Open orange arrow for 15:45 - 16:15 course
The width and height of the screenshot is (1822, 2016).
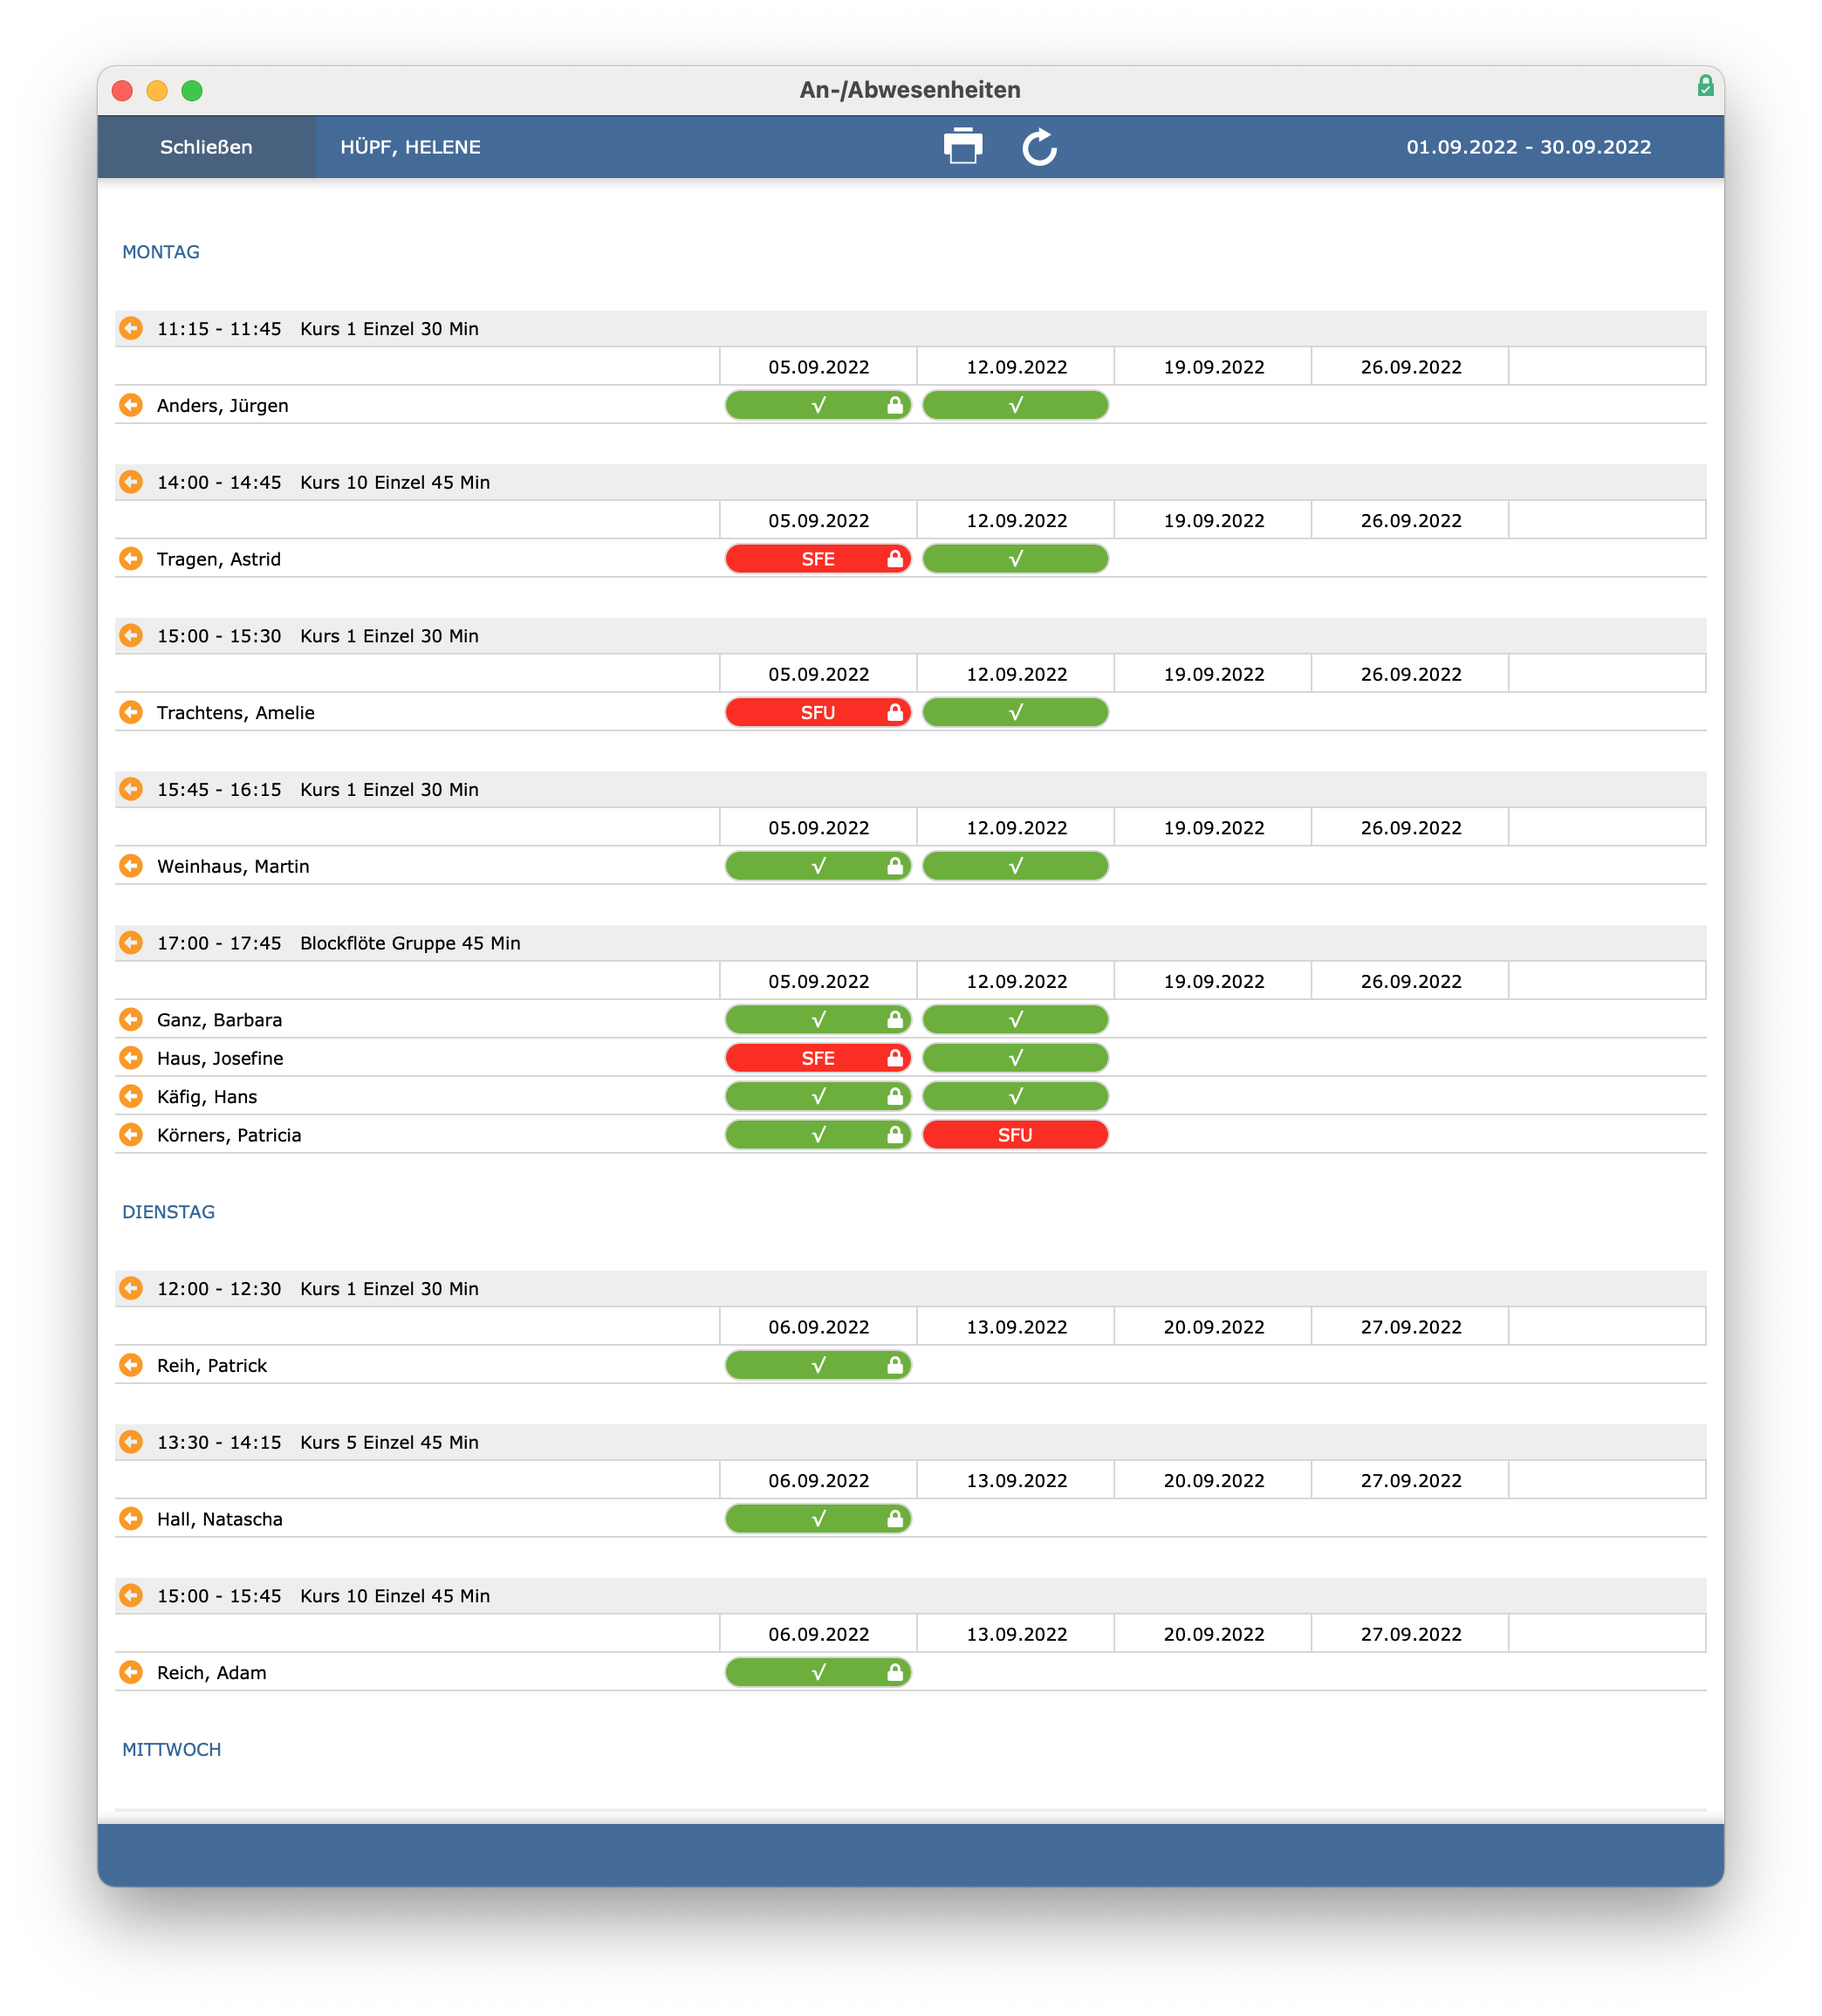pos(131,789)
